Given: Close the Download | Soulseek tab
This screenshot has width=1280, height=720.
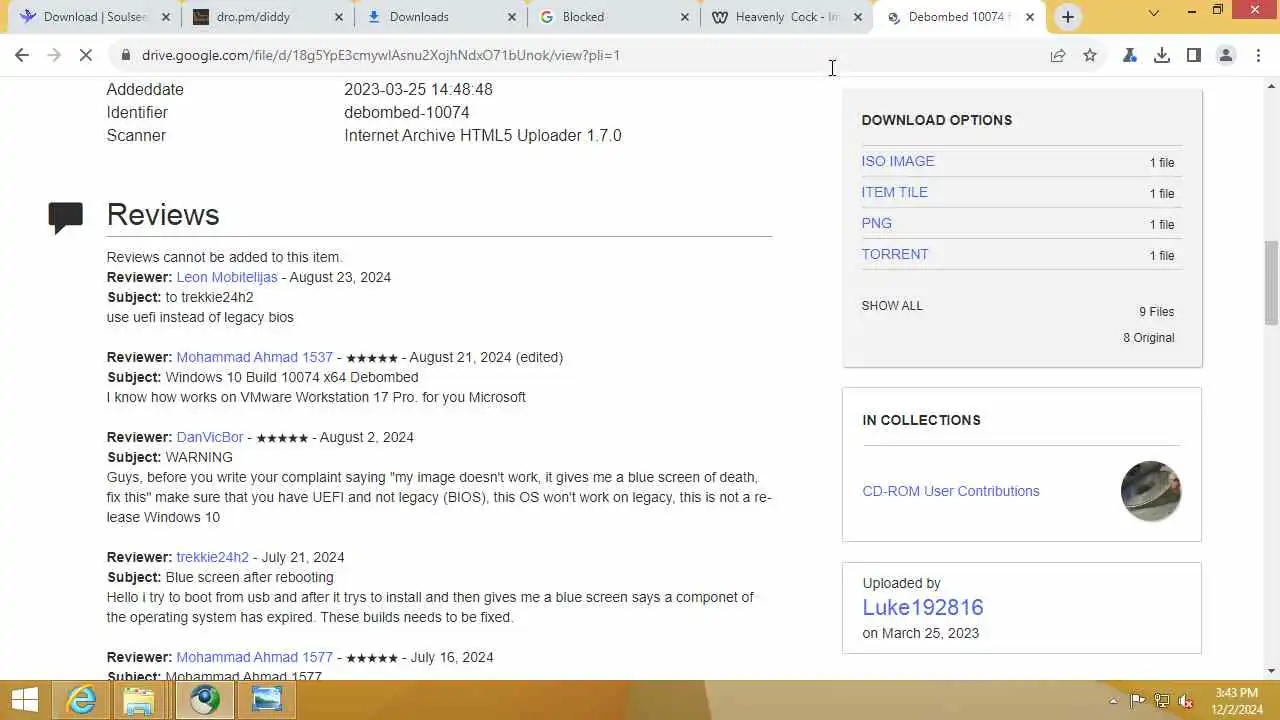Looking at the screenshot, I should [x=166, y=17].
